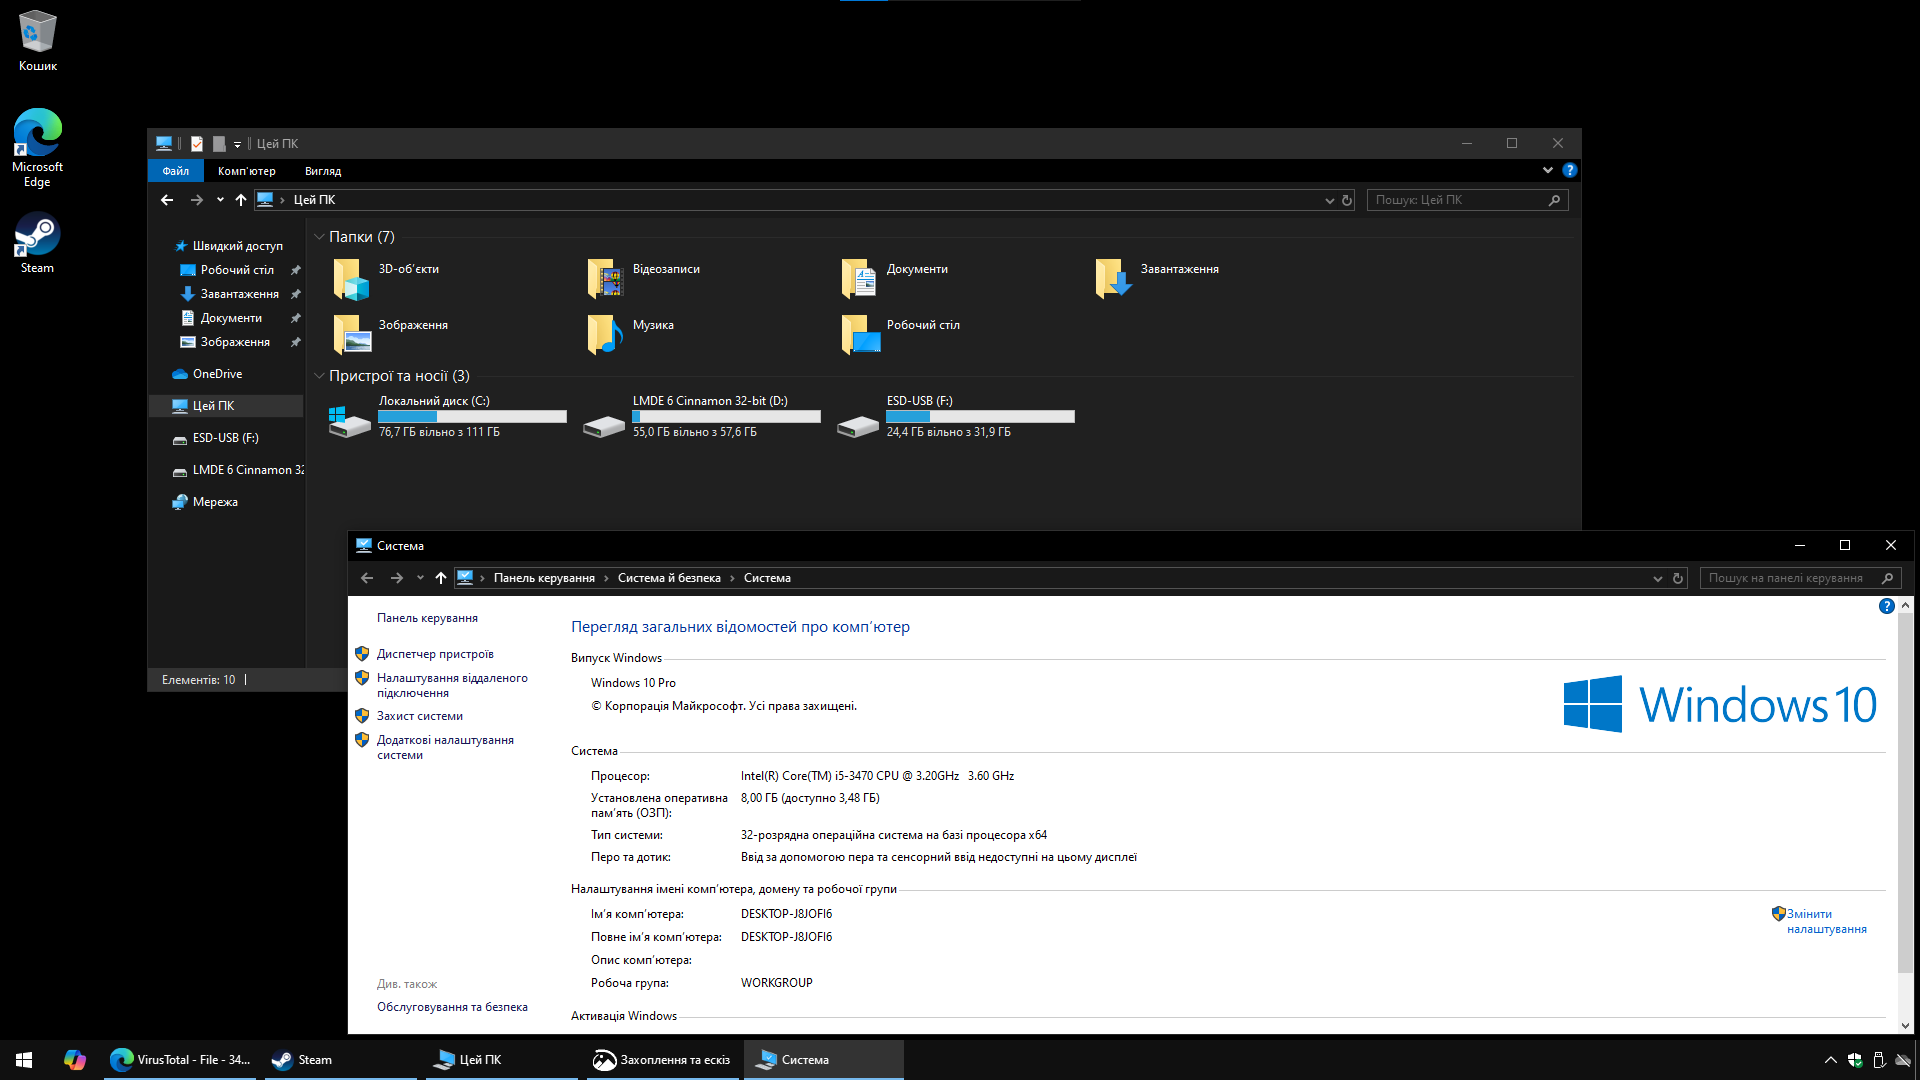Click Change settings link for computer name
Viewport: 1920px width, 1080px height.
tap(1826, 921)
